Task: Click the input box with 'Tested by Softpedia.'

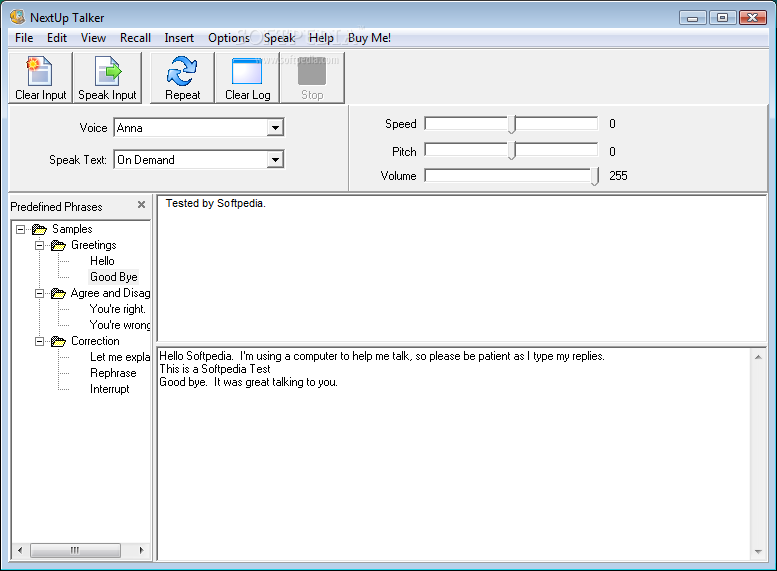Action: pyautogui.click(x=462, y=268)
